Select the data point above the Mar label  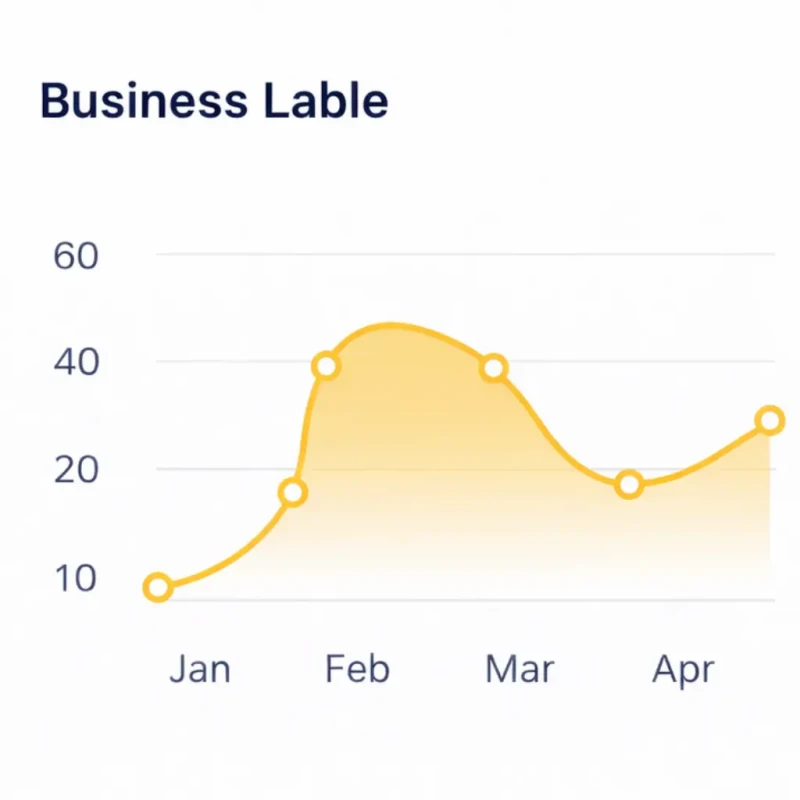pos(494,368)
